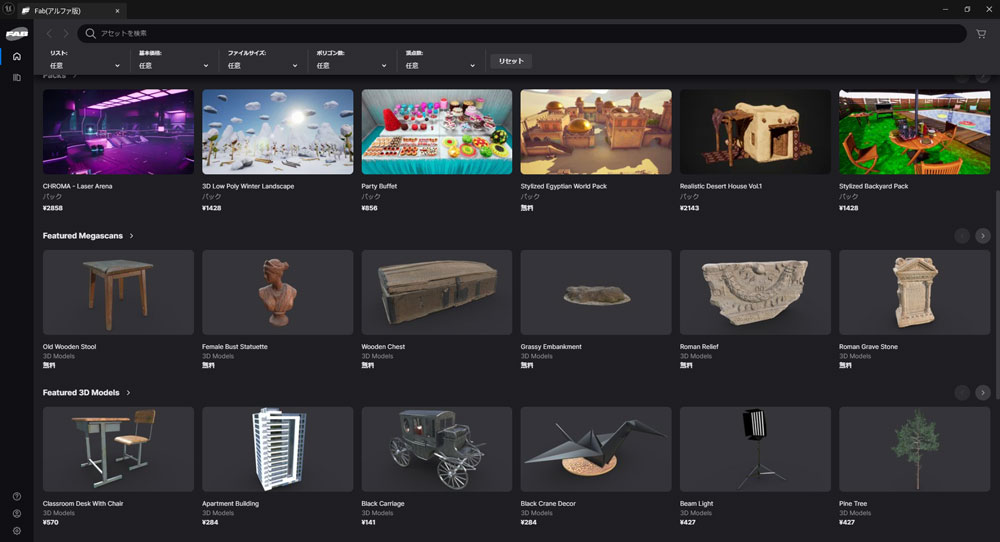Select the Fab(アルファ版) tab

[70, 11]
